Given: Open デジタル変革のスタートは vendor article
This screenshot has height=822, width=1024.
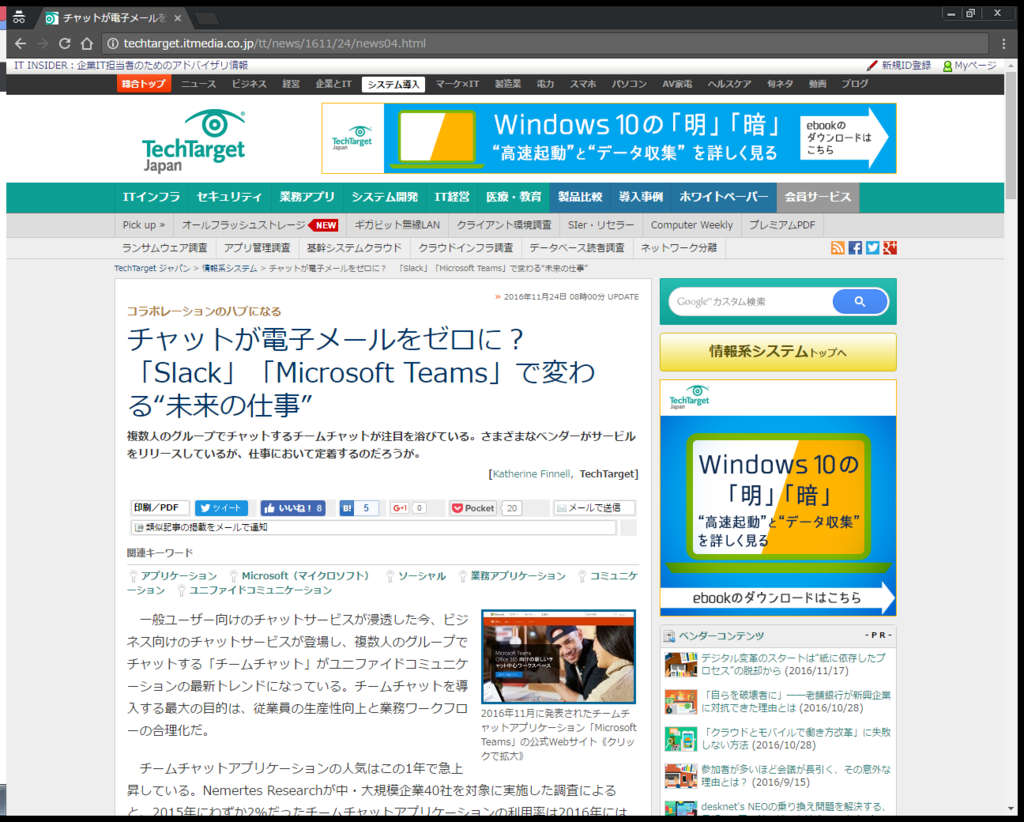Looking at the screenshot, I should pyautogui.click(x=793, y=664).
